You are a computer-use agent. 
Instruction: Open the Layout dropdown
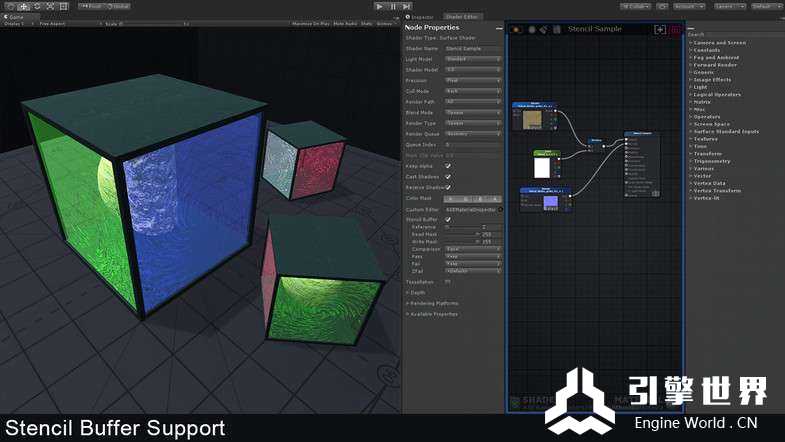tap(765, 7)
